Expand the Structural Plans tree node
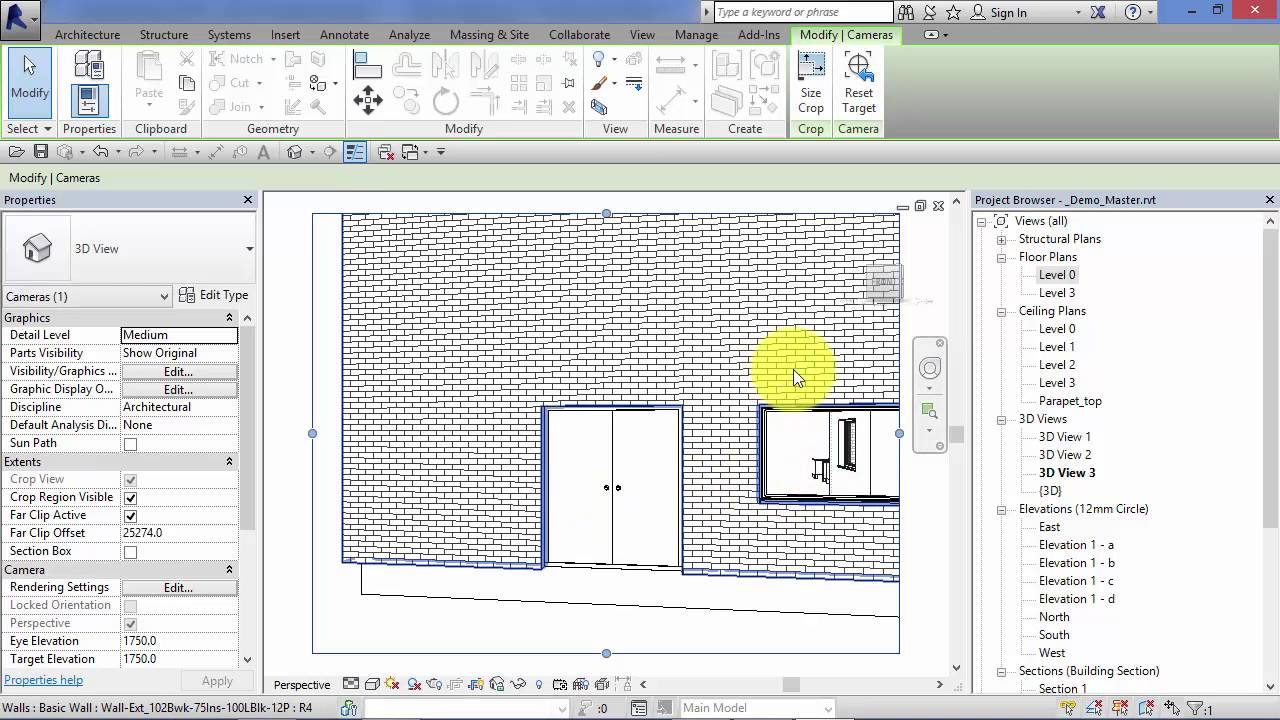The width and height of the screenshot is (1280, 720). [1001, 240]
